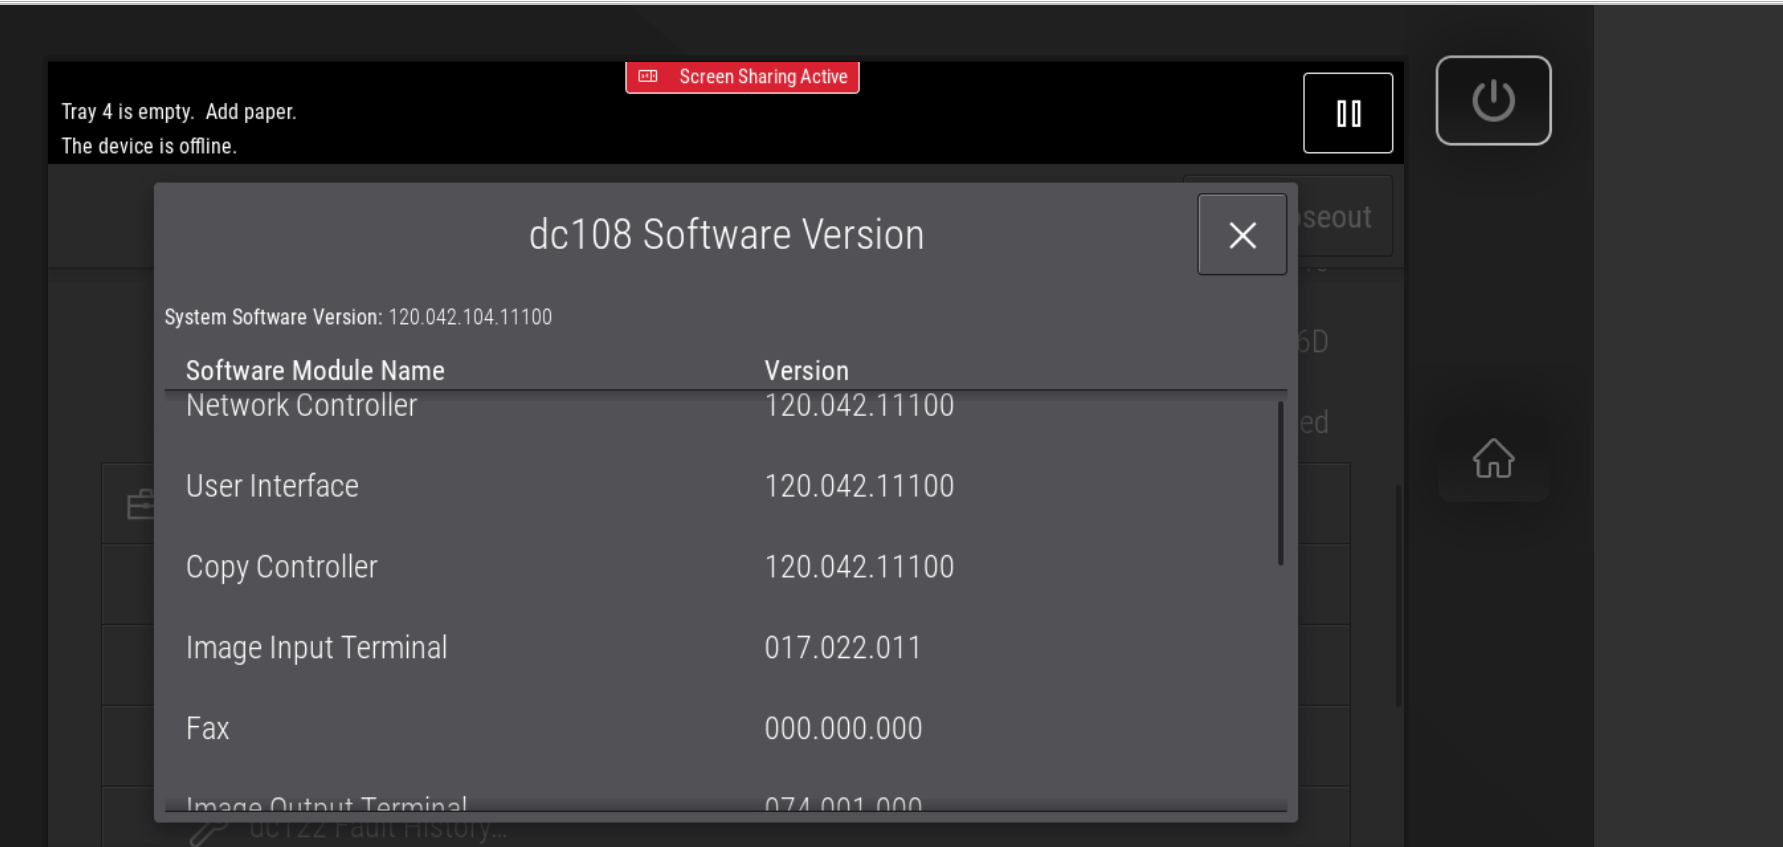The width and height of the screenshot is (1783, 847).
Task: Click Fax version 000.000.000 value
Action: pyautogui.click(x=843, y=728)
